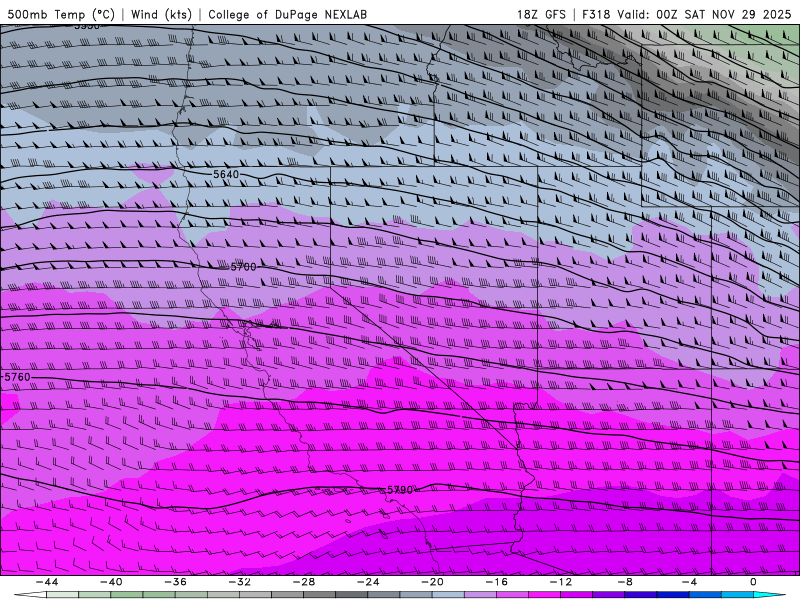Click the -28 color scale label

304,582
